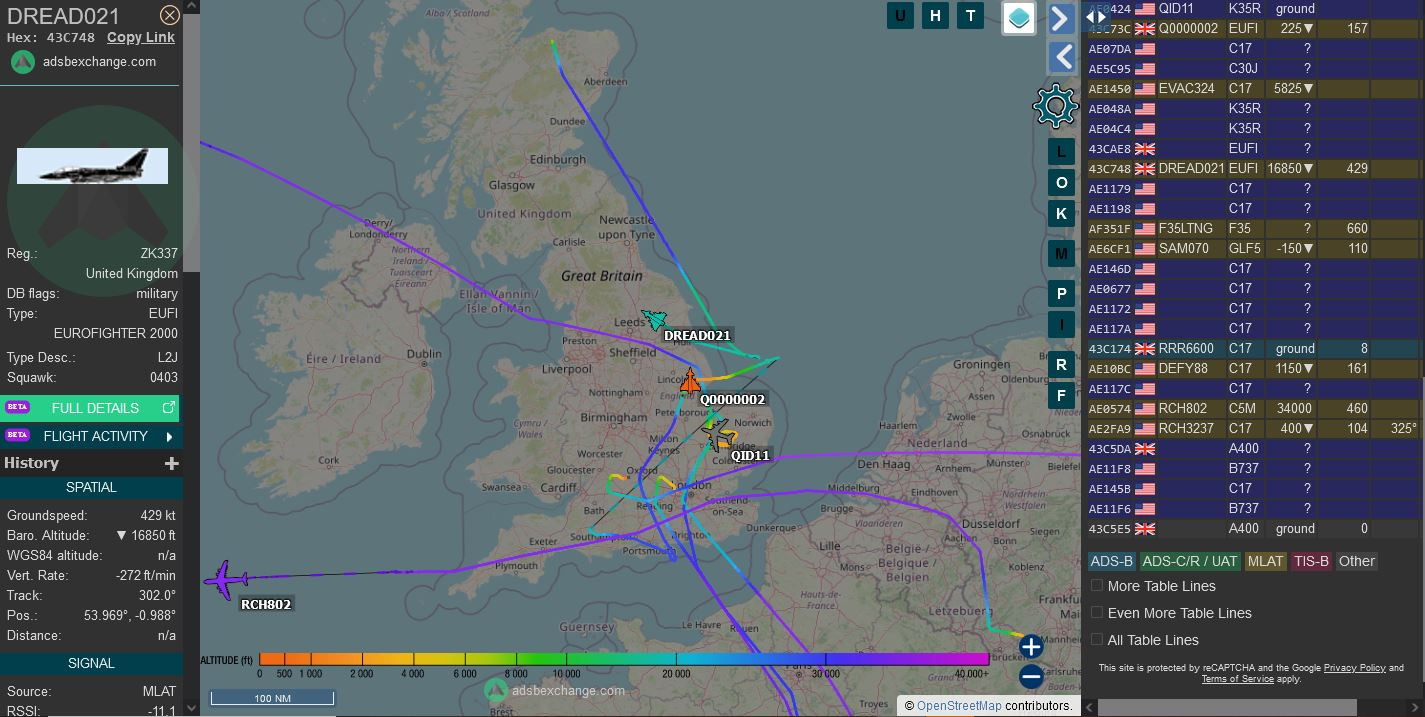This screenshot has height=717, width=1425.
Task: Enable More Table Lines checkbox
Action: click(1097, 586)
